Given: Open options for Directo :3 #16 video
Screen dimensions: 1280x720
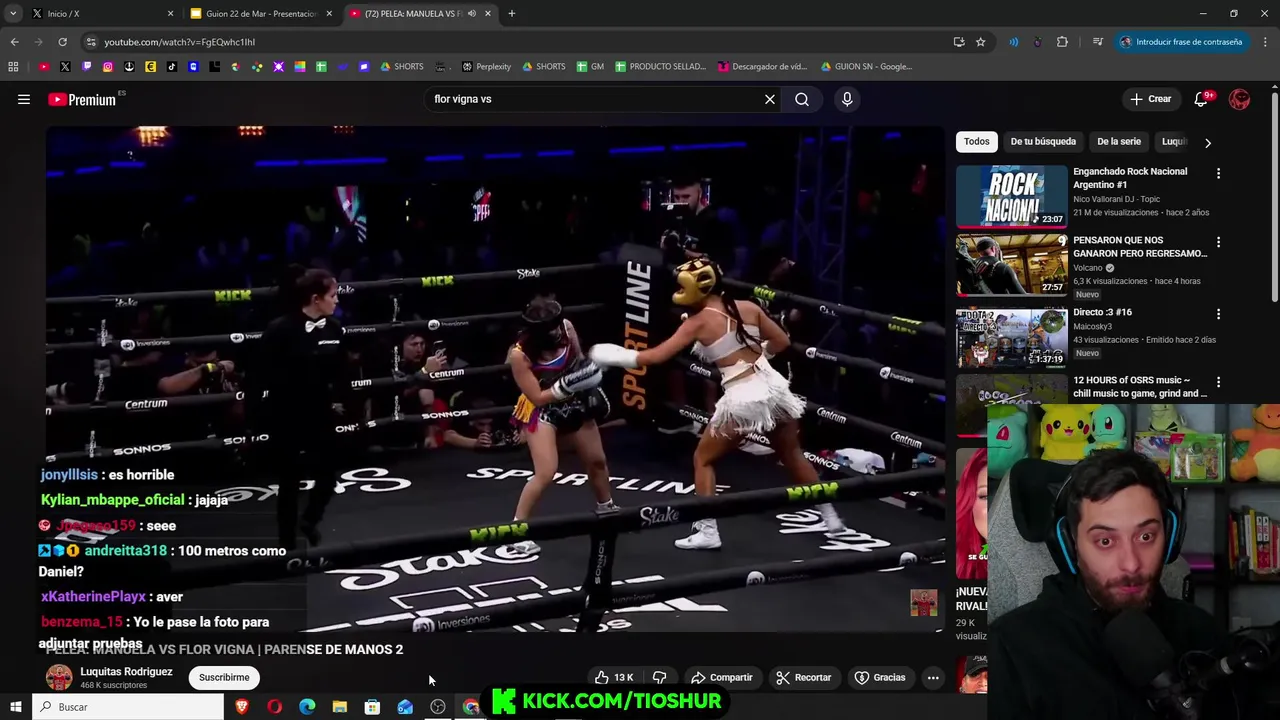Looking at the screenshot, I should pos(1218,314).
